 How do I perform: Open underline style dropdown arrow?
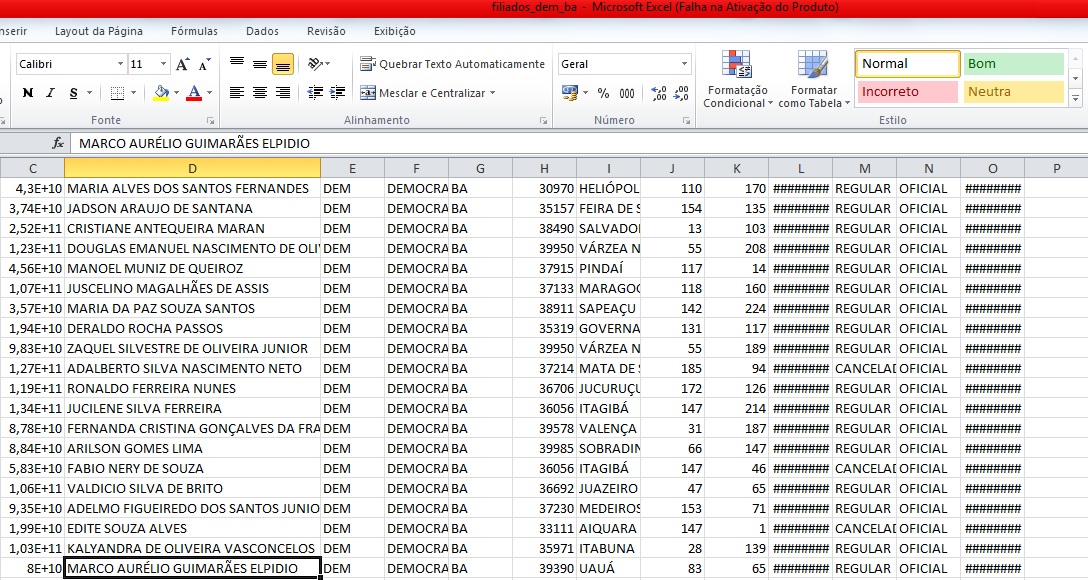[90, 93]
